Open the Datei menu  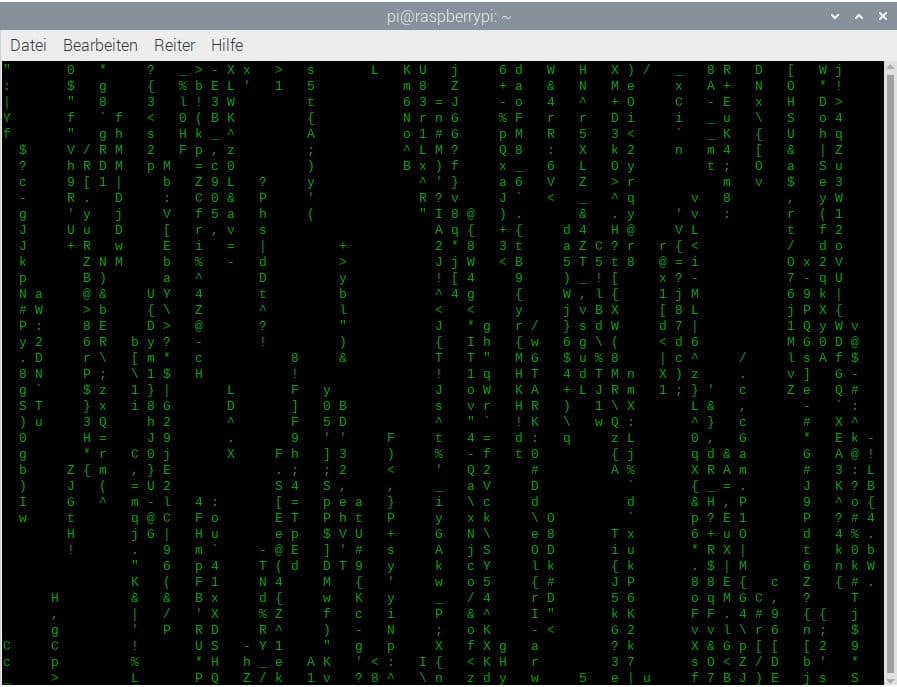(x=28, y=45)
